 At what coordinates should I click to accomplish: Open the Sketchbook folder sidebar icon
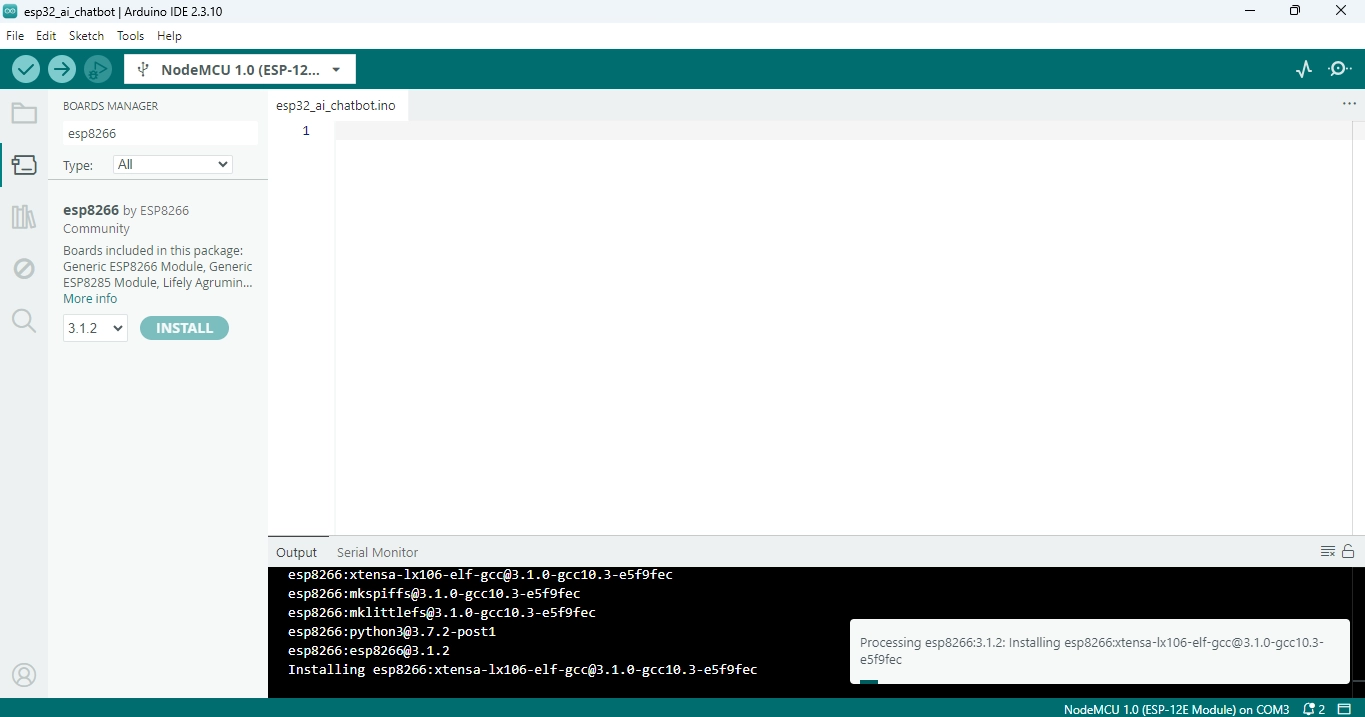[x=24, y=113]
